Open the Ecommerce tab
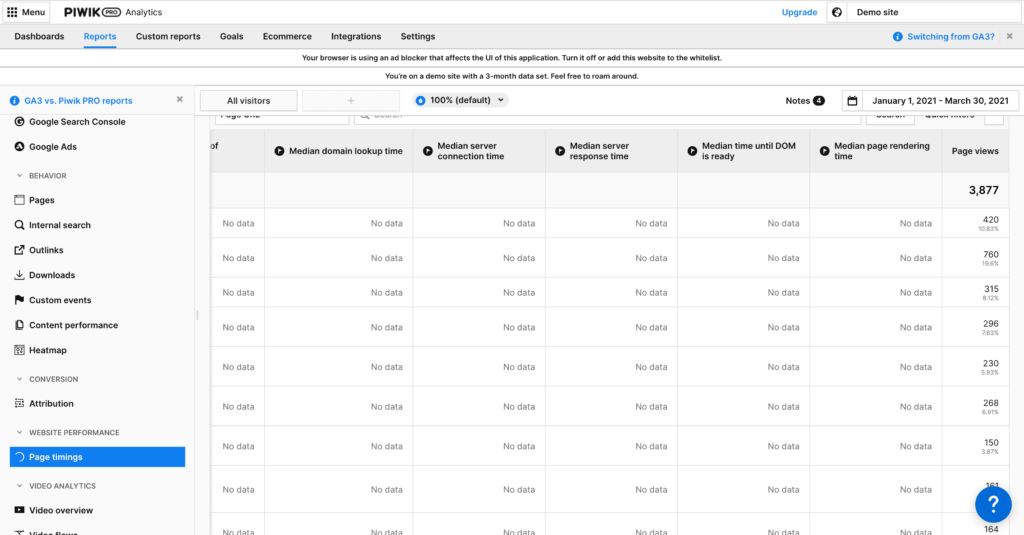This screenshot has height=535, width=1024. tap(287, 37)
